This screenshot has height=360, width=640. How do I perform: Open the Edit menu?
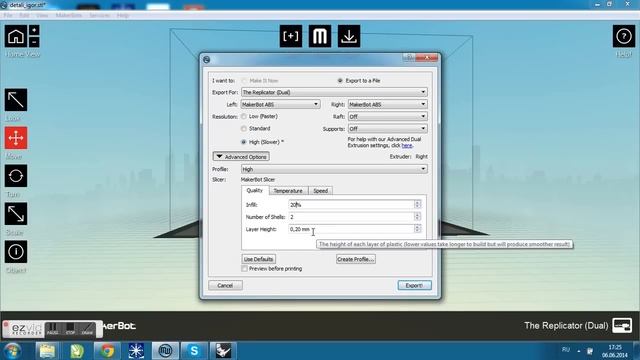[x=24, y=16]
